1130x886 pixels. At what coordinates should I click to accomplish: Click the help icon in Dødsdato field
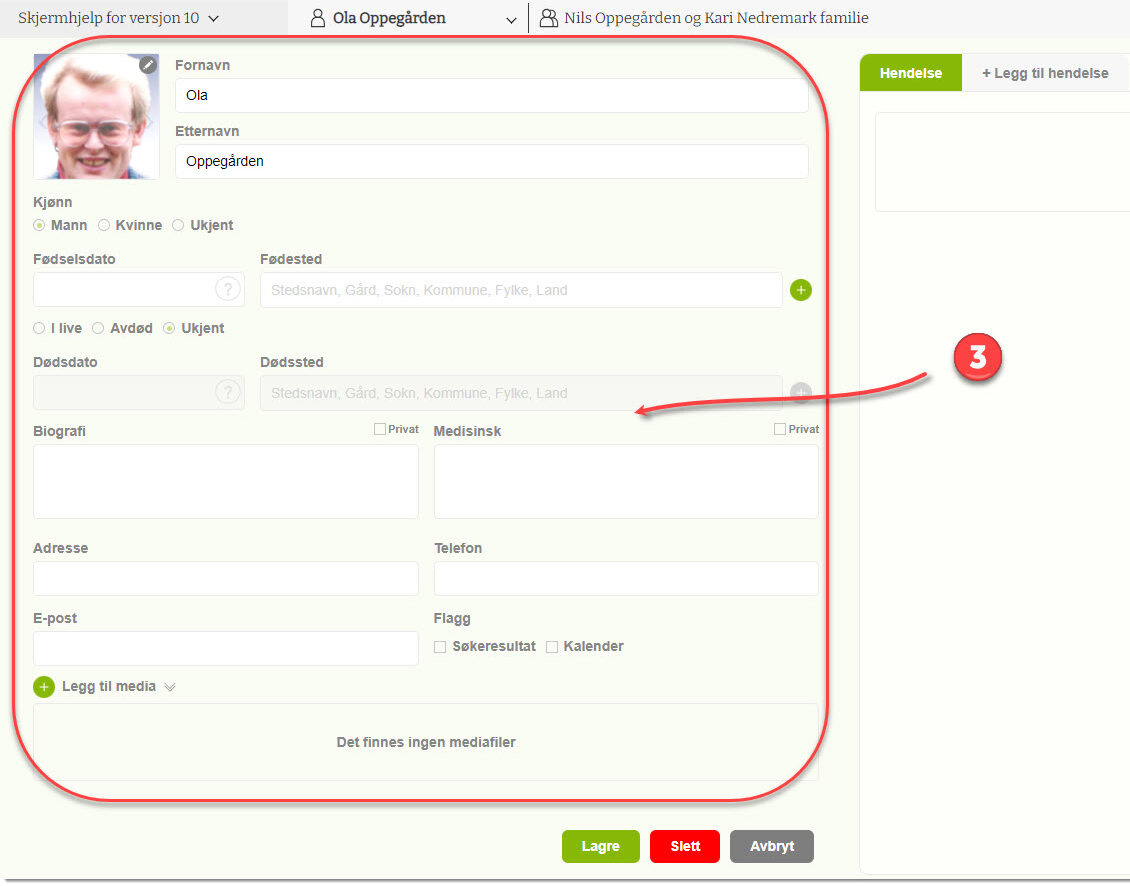point(228,393)
